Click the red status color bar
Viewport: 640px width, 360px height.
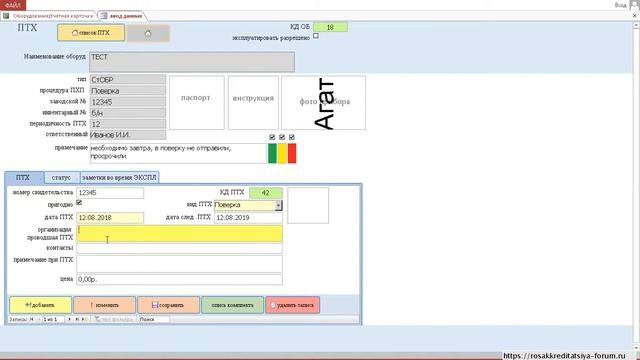pyautogui.click(x=292, y=153)
